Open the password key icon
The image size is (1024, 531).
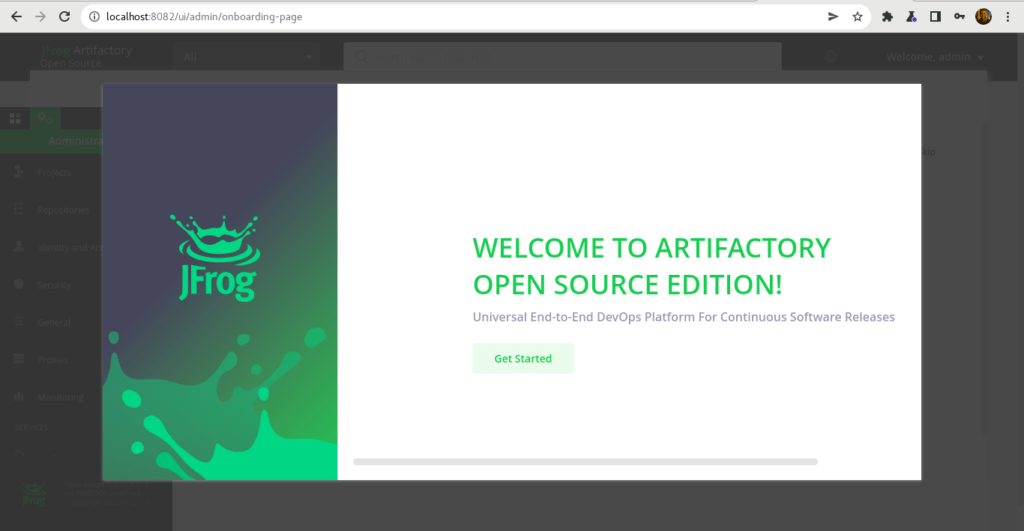(959, 17)
